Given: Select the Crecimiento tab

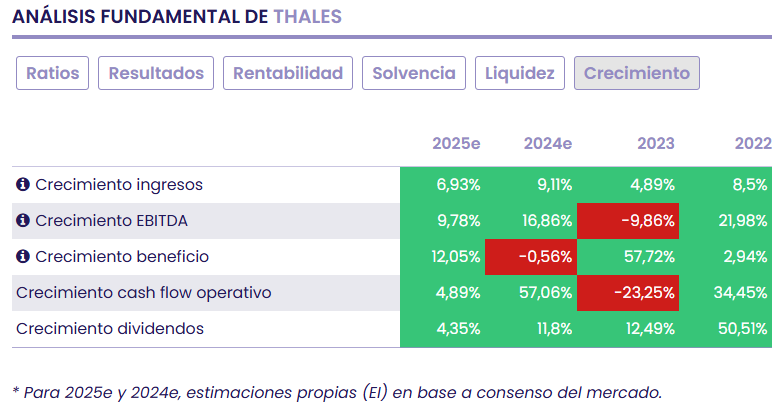Looking at the screenshot, I should tap(637, 73).
